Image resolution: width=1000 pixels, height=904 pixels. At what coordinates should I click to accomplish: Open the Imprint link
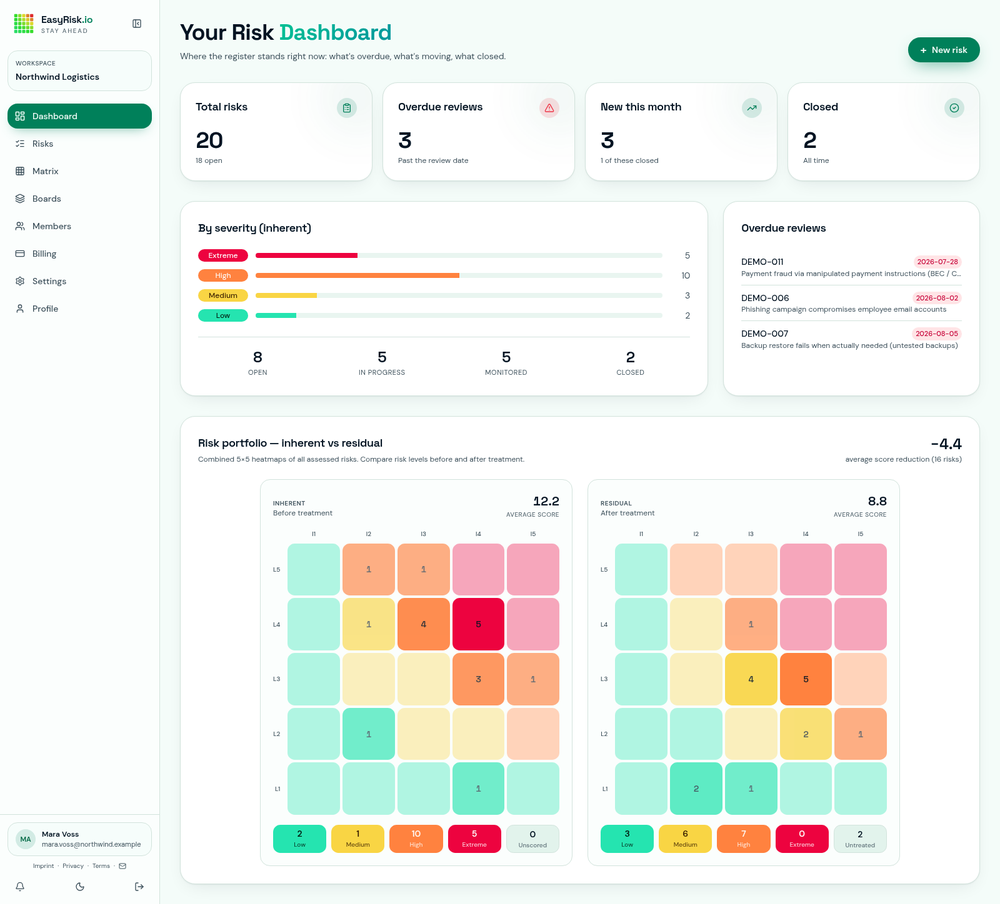point(43,866)
